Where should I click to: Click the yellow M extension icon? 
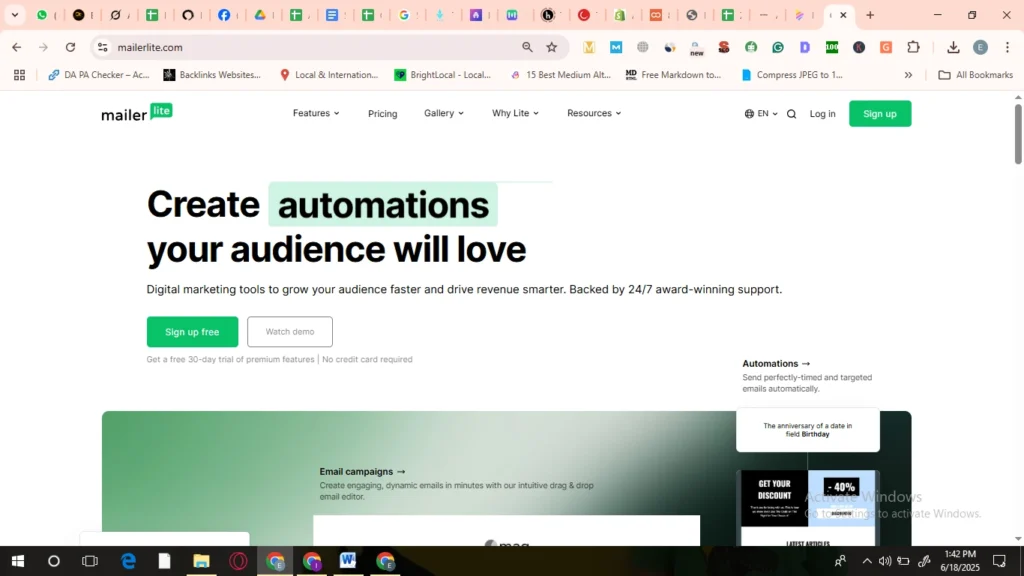coord(589,47)
